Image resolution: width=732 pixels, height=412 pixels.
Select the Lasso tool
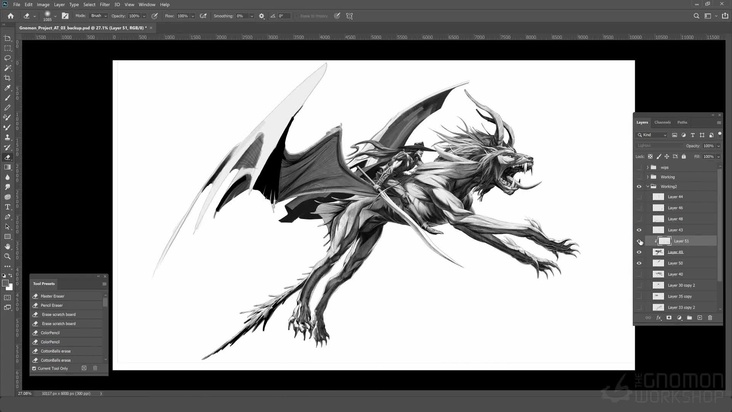click(7, 58)
